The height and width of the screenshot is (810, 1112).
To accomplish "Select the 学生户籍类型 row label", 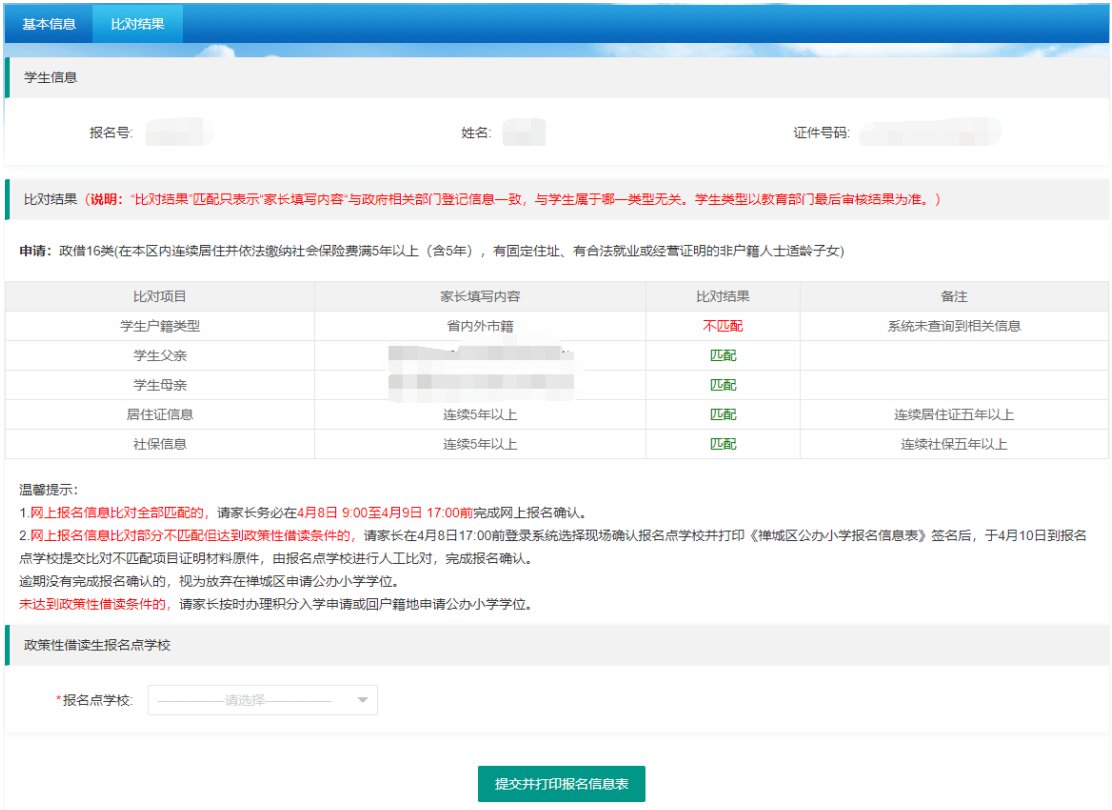I will point(160,326).
